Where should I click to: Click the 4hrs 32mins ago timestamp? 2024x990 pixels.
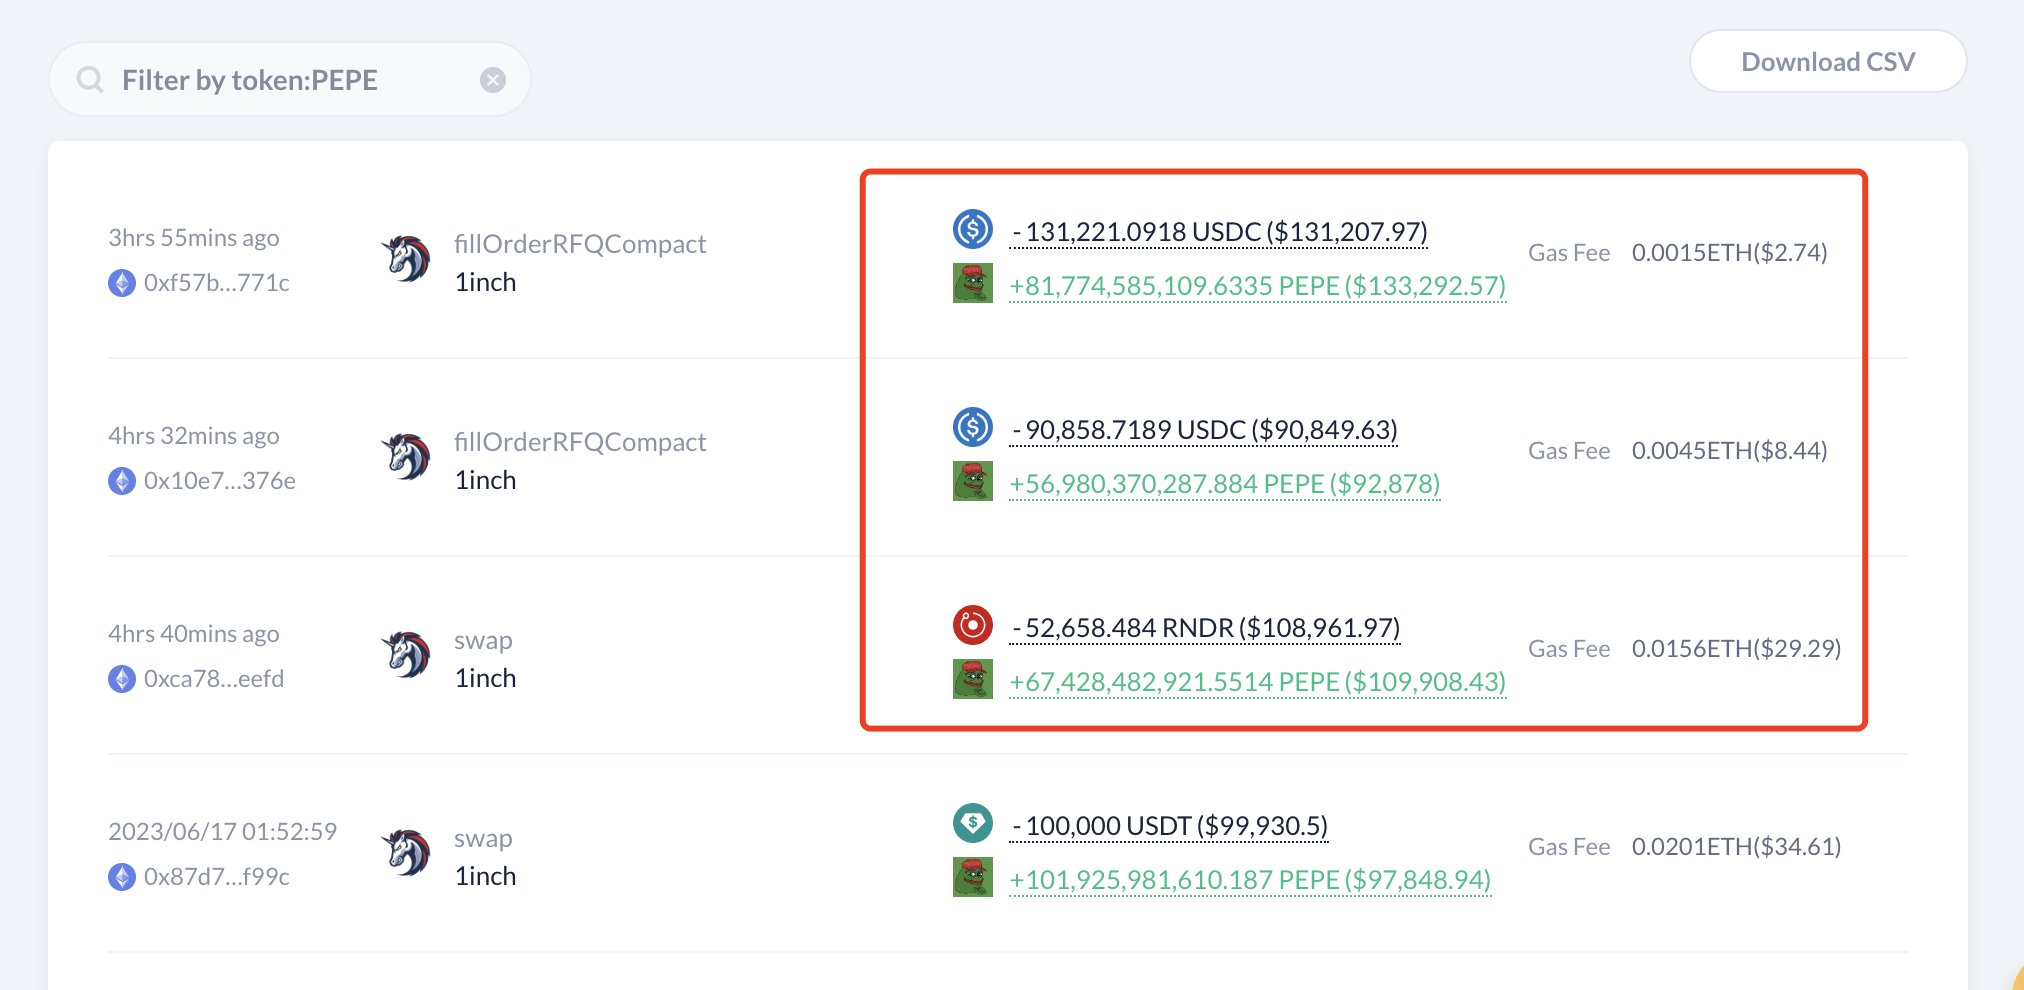[194, 436]
